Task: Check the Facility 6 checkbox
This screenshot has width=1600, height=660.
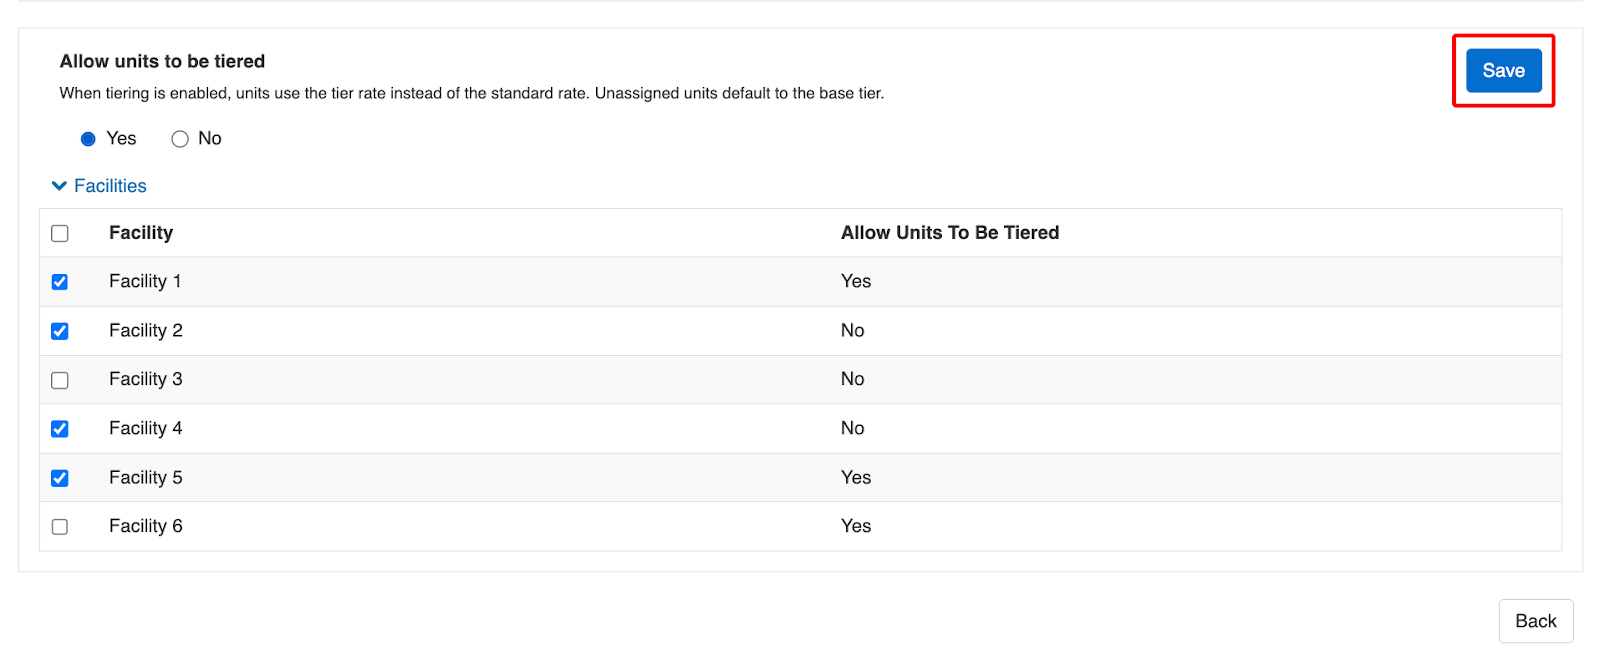Action: coord(60,527)
